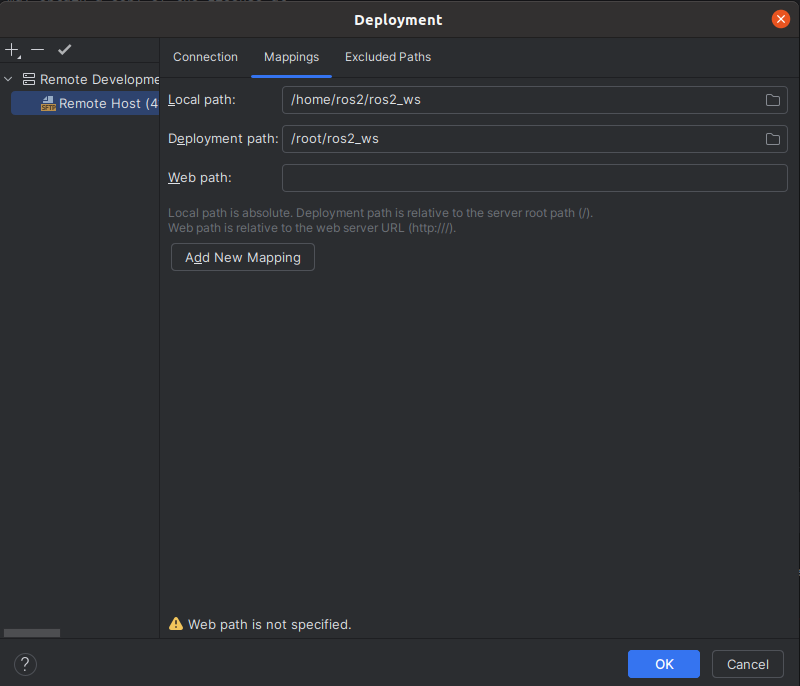Collapse the Remote Development tree group
800x686 pixels.
[x=8, y=79]
